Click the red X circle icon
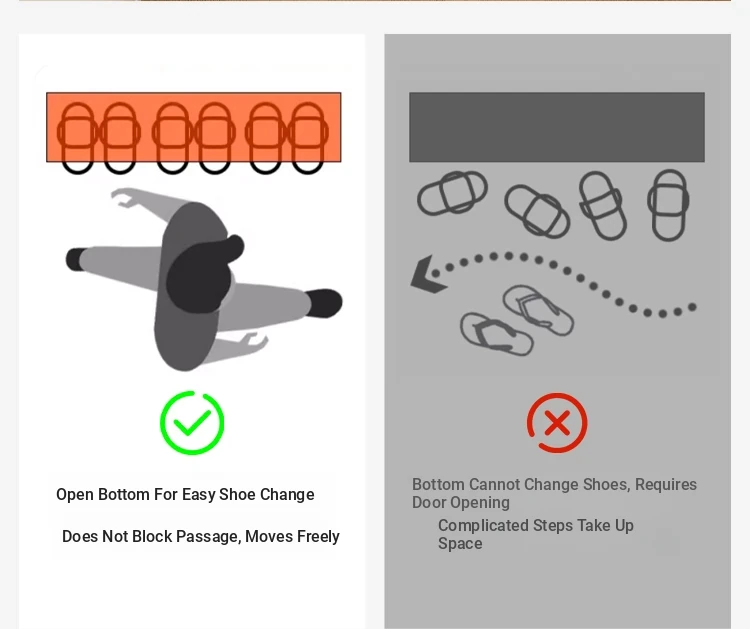Image resolution: width=750 pixels, height=629 pixels. (x=557, y=423)
